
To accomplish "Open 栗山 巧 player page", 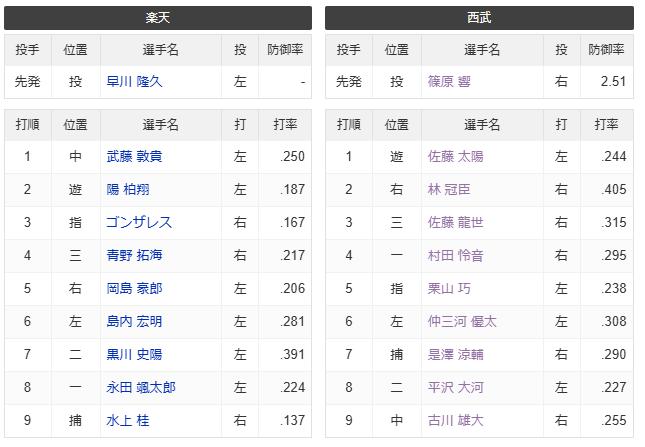I will [x=449, y=288].
